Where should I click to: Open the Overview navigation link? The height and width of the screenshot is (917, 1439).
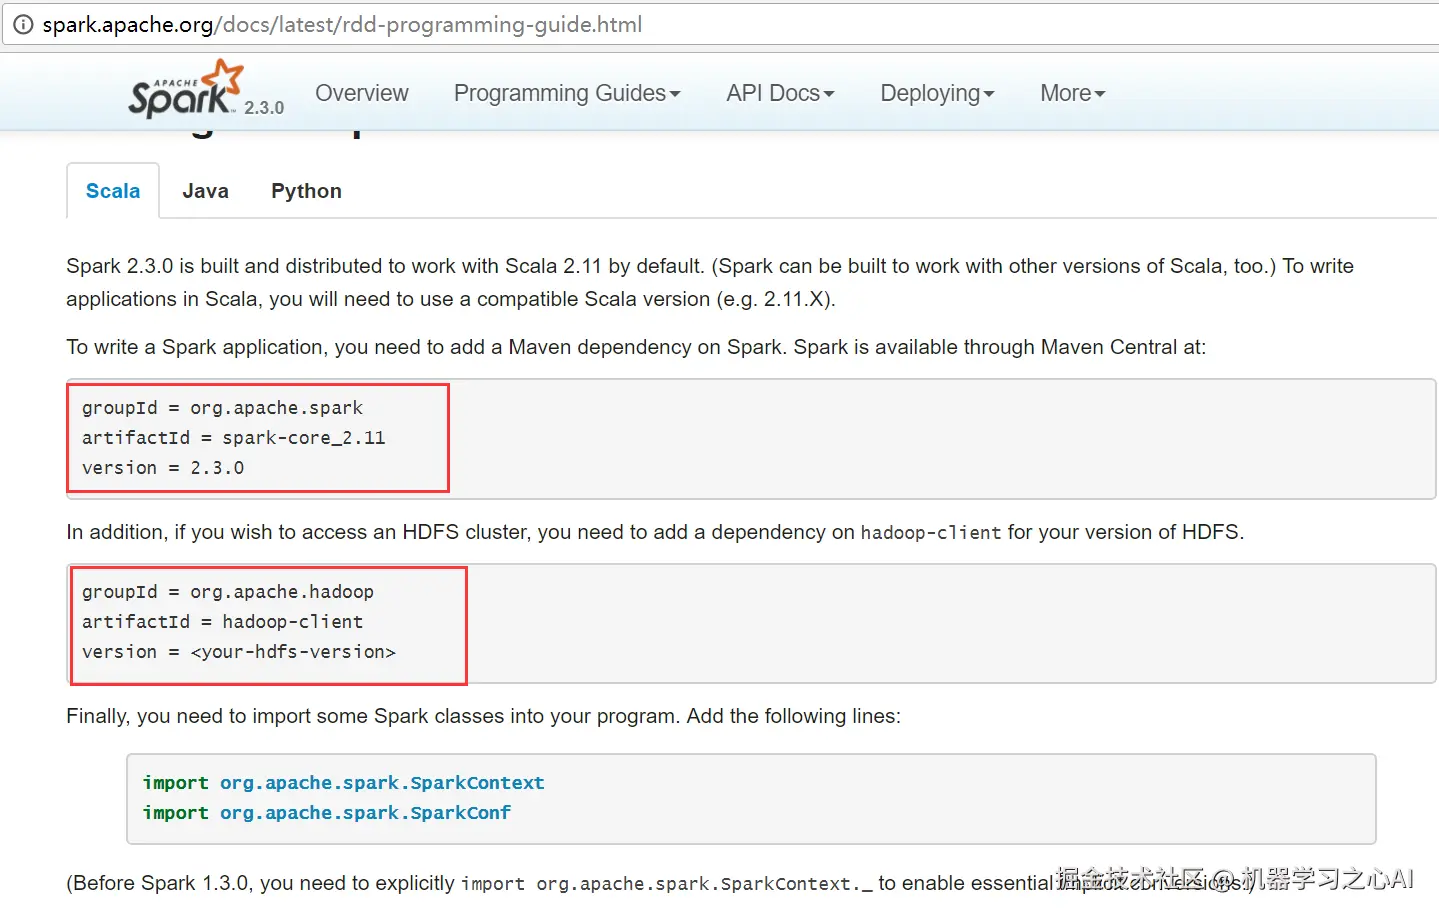(361, 93)
